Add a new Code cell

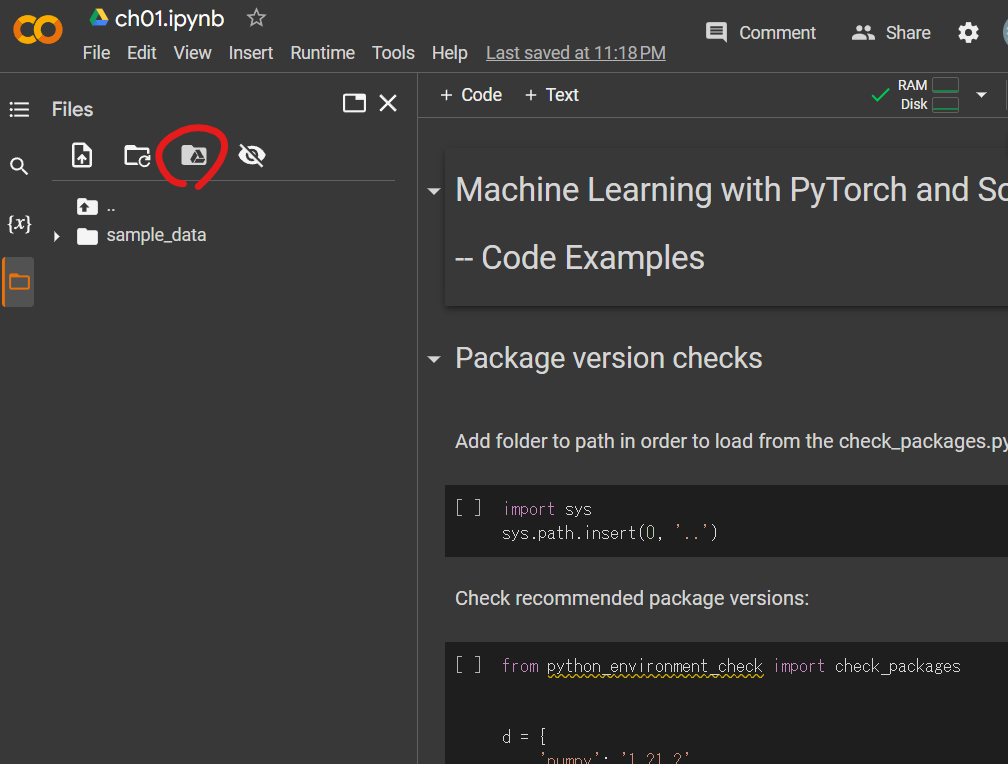coord(470,94)
